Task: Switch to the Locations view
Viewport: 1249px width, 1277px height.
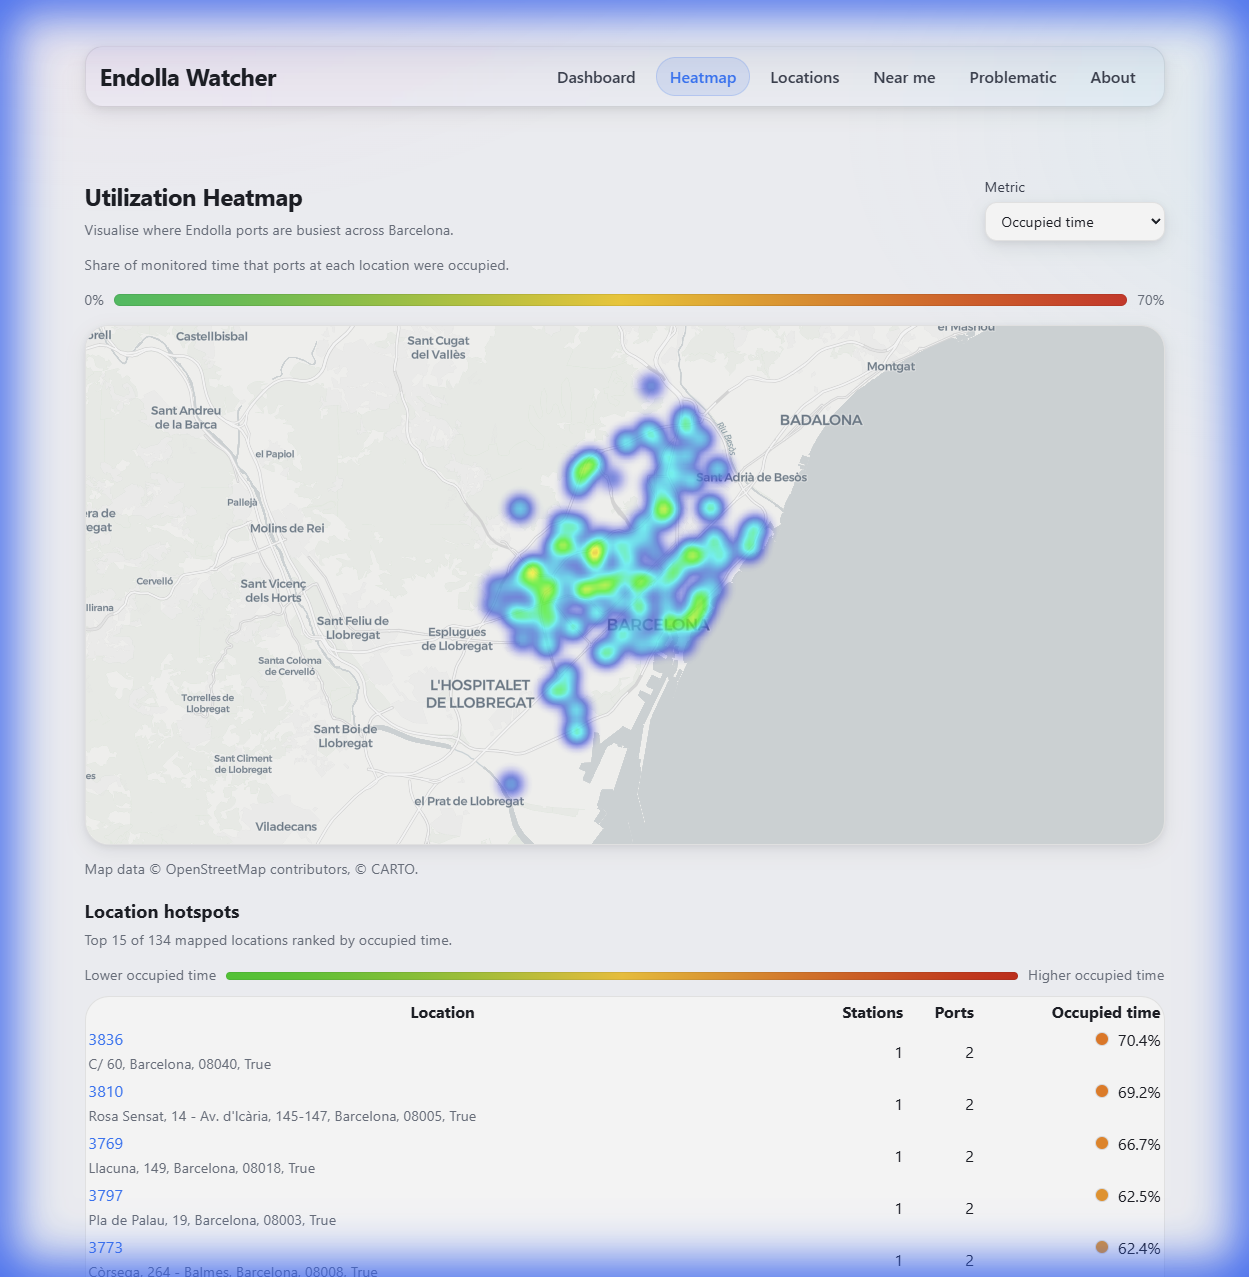Action: (x=804, y=77)
